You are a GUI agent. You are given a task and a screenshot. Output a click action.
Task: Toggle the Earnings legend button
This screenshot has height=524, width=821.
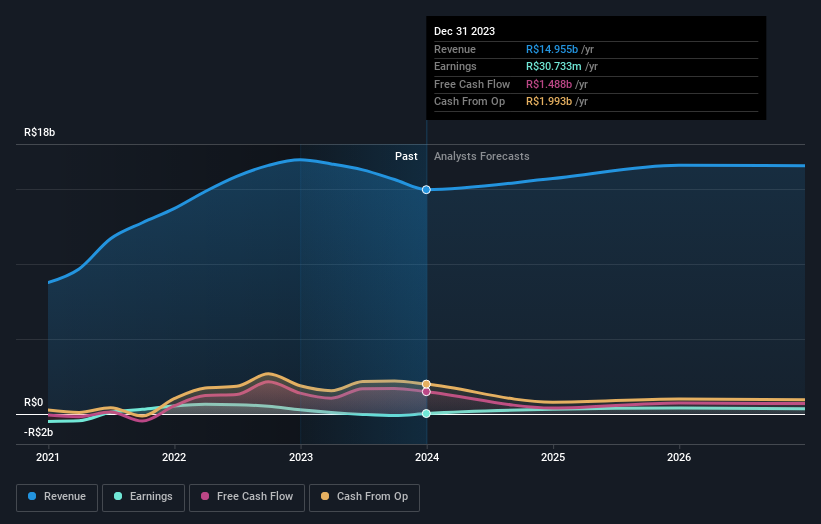(x=143, y=497)
